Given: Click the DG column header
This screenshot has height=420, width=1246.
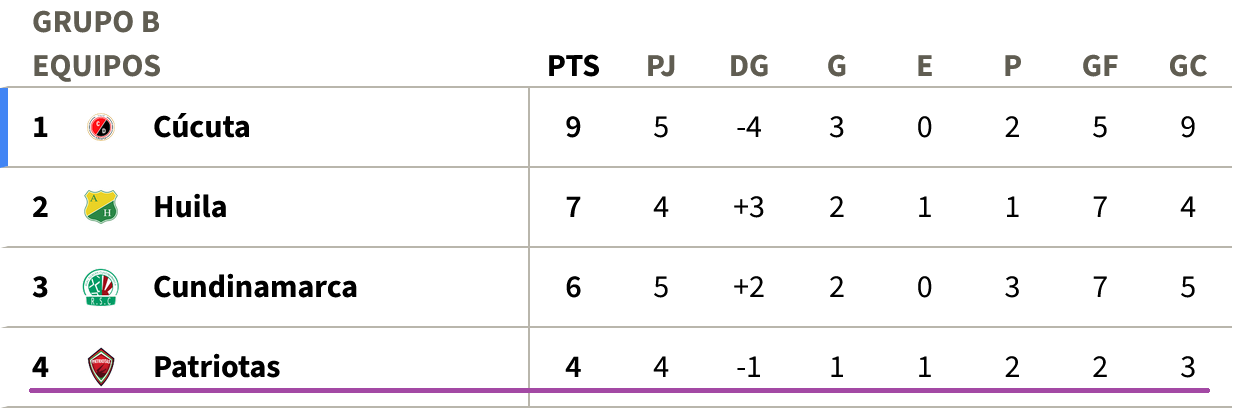Looking at the screenshot, I should click(749, 67).
